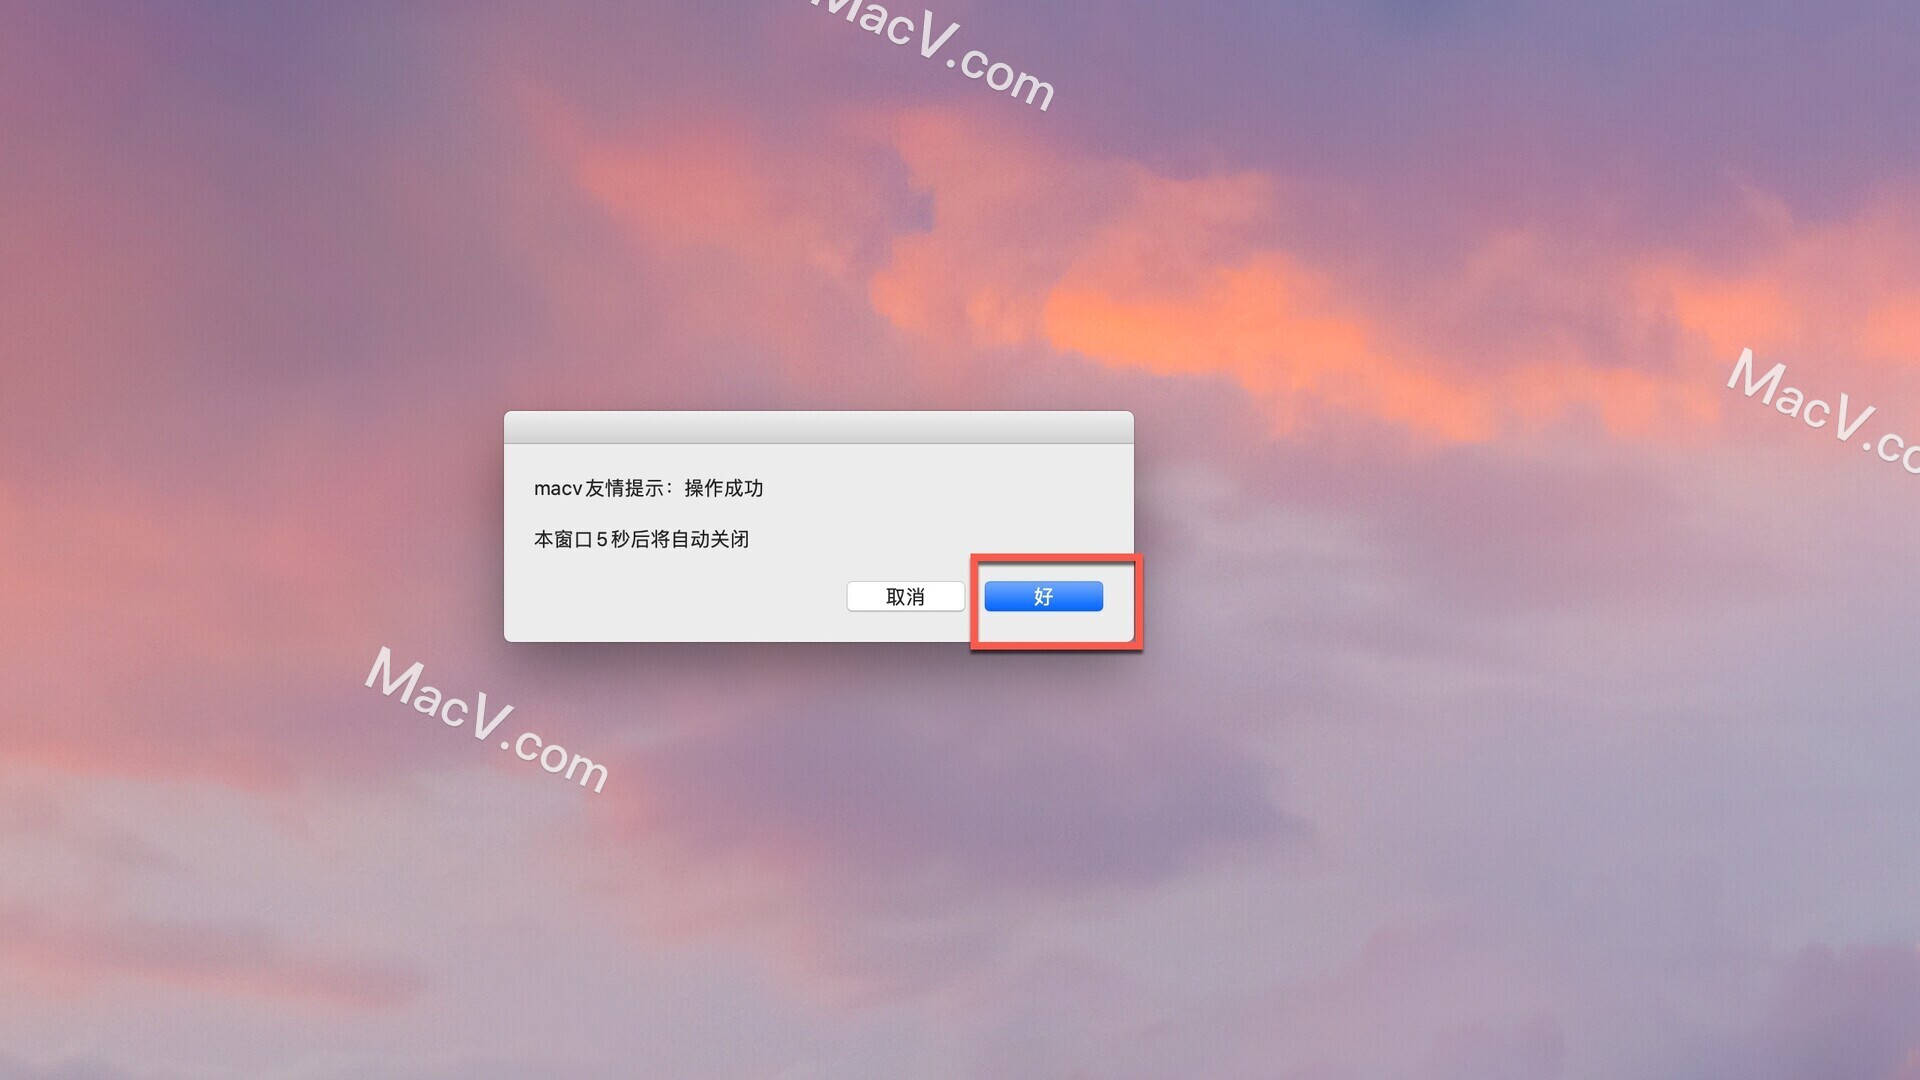Click the '取消' cancel button
1920x1080 pixels.
[x=905, y=595]
